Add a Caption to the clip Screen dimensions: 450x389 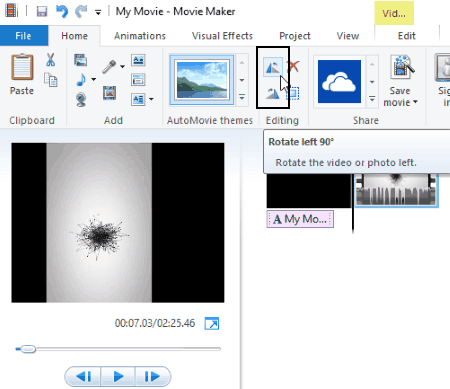pos(138,80)
